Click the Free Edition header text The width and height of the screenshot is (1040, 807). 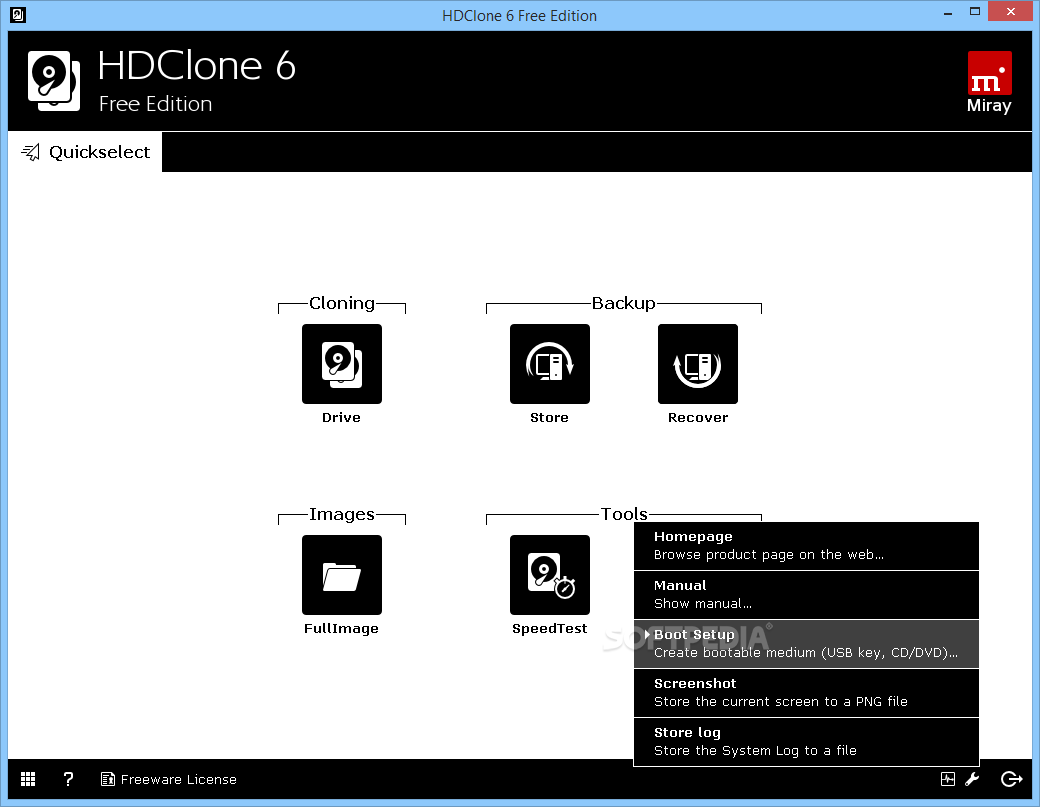(x=155, y=104)
